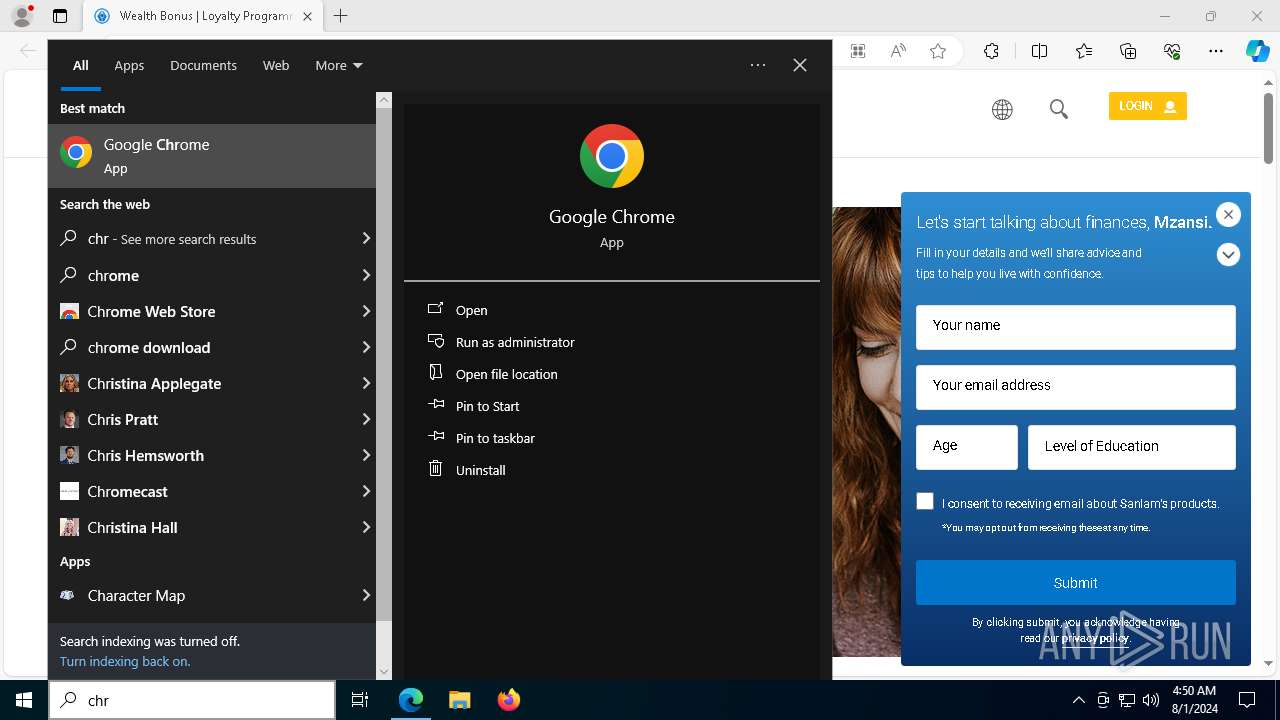Uninstall Google Chrome
Image resolution: width=1280 pixels, height=720 pixels.
coord(480,470)
